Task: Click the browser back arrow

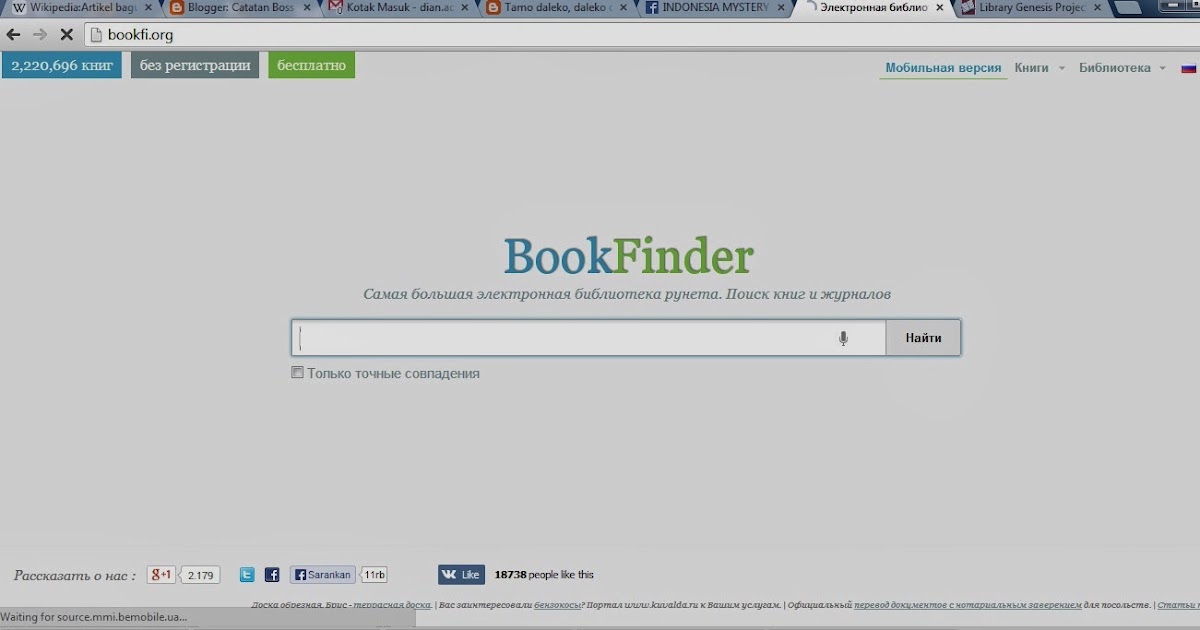Action: tap(14, 34)
